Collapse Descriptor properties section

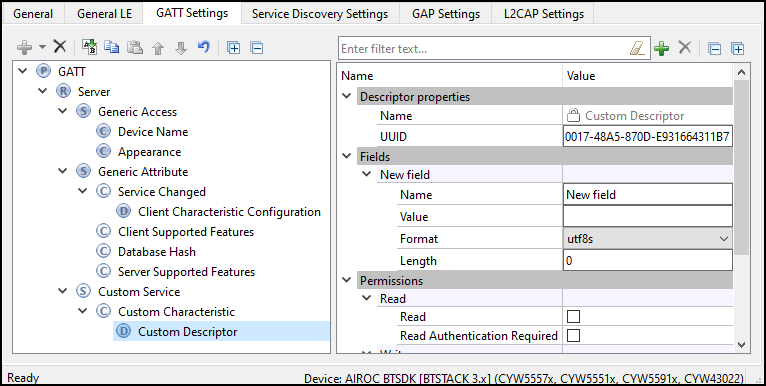347,96
